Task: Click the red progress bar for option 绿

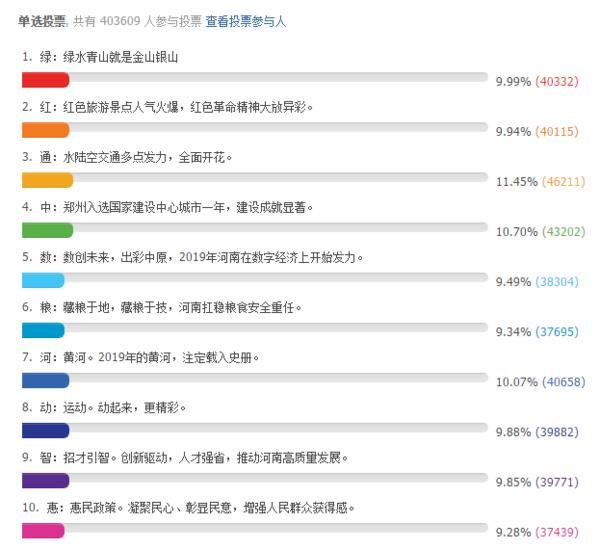Action: click(46, 80)
